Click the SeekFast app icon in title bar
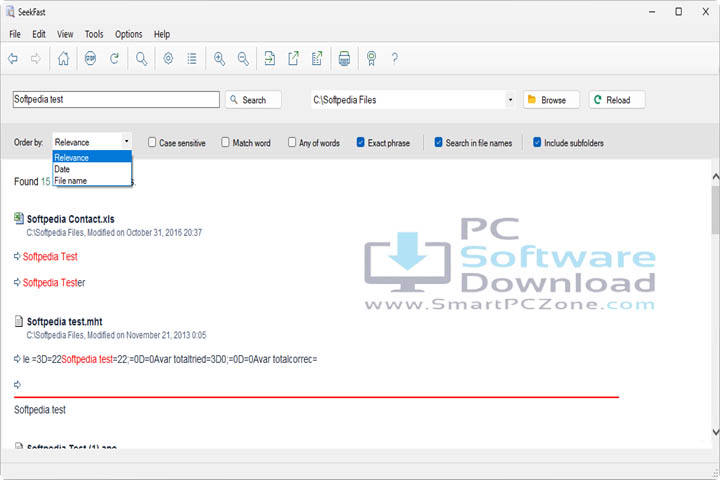 click(x=10, y=11)
